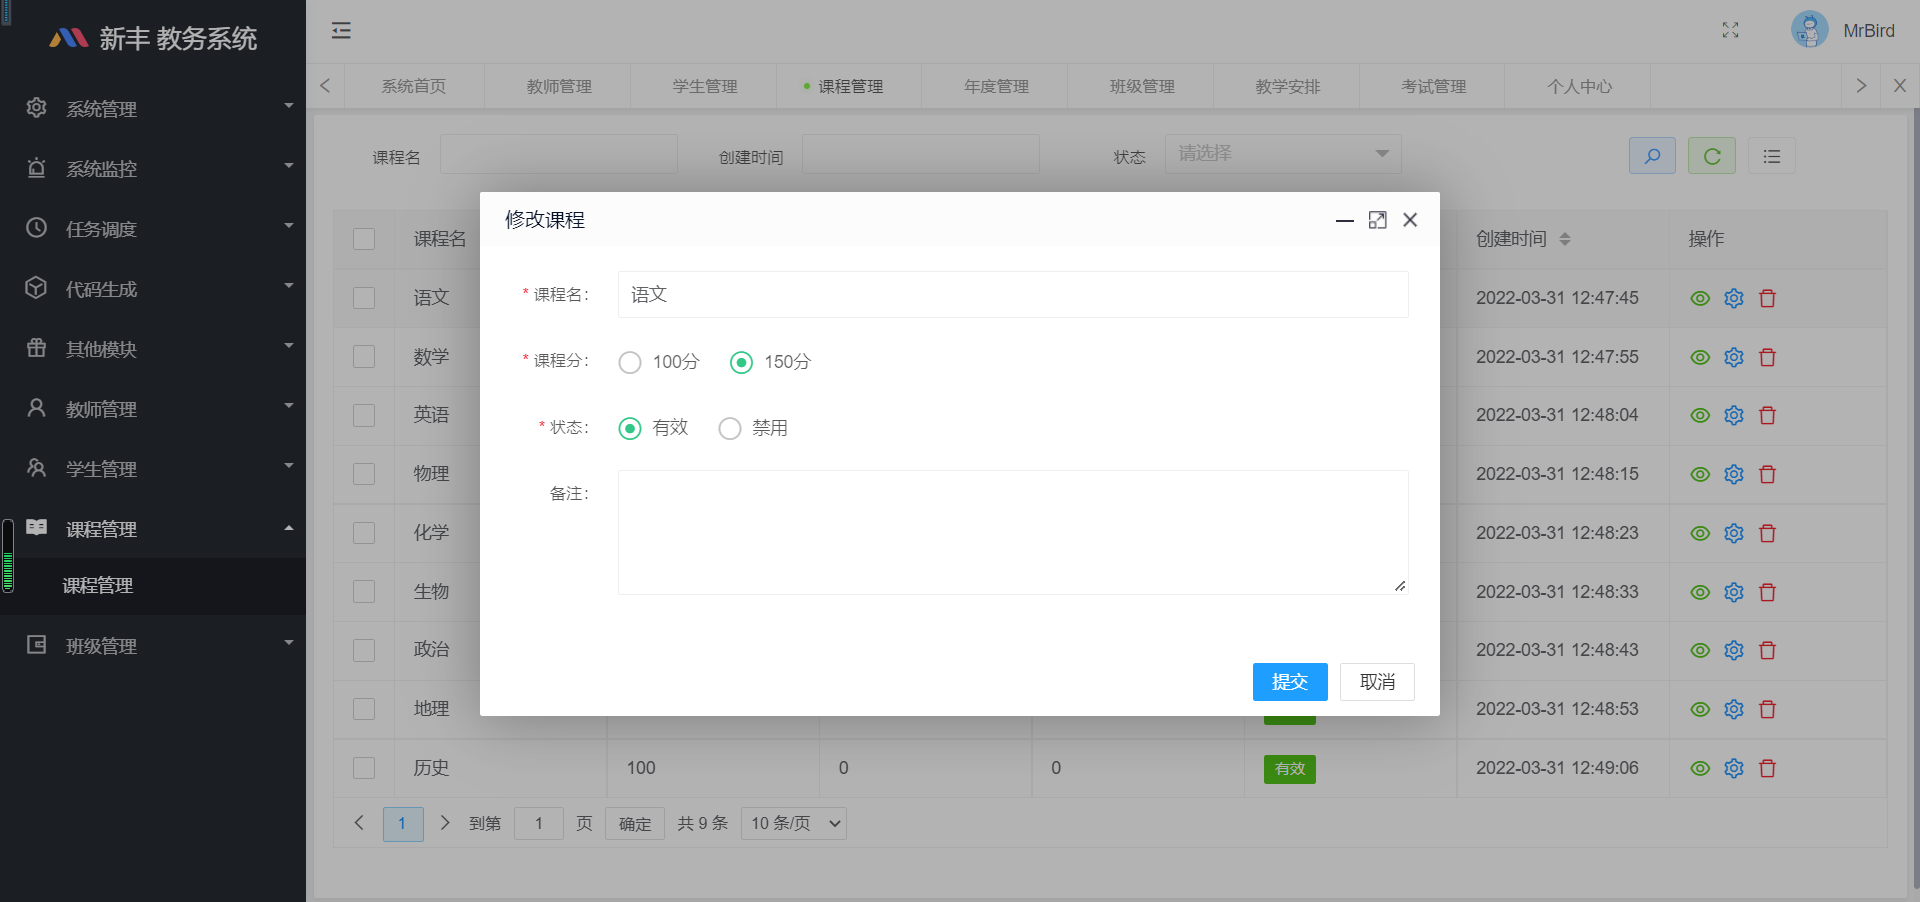Click settings gear icon in 英语 row

point(1734,415)
